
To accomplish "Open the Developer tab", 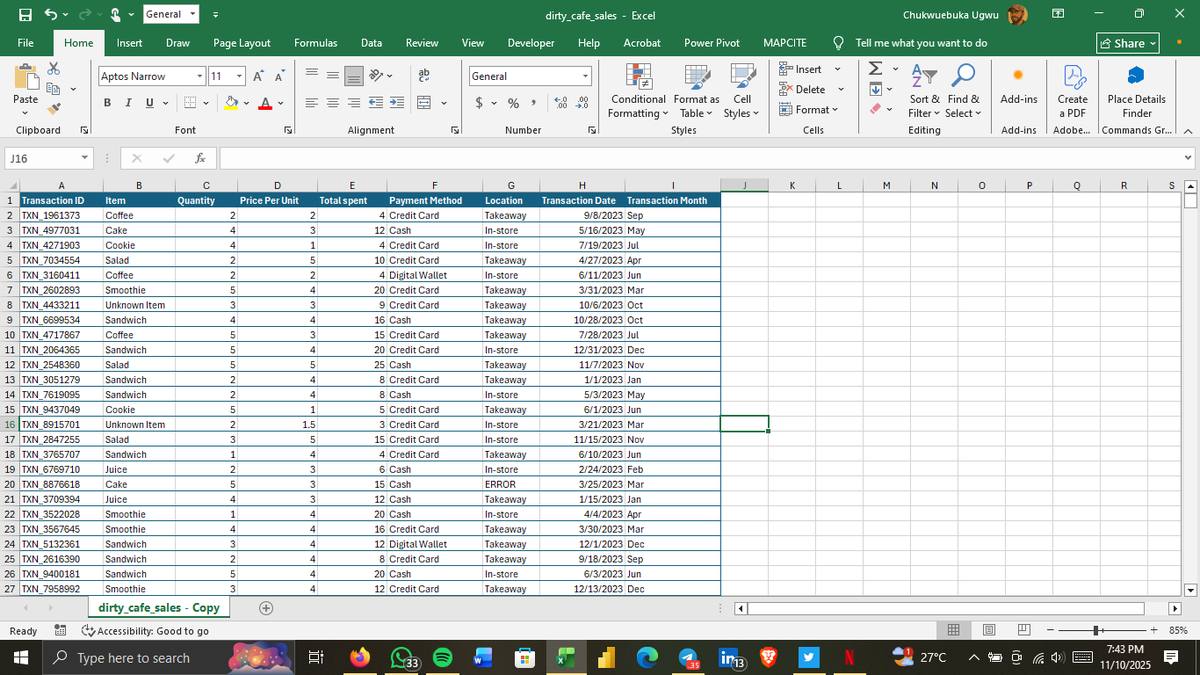I will pos(531,43).
